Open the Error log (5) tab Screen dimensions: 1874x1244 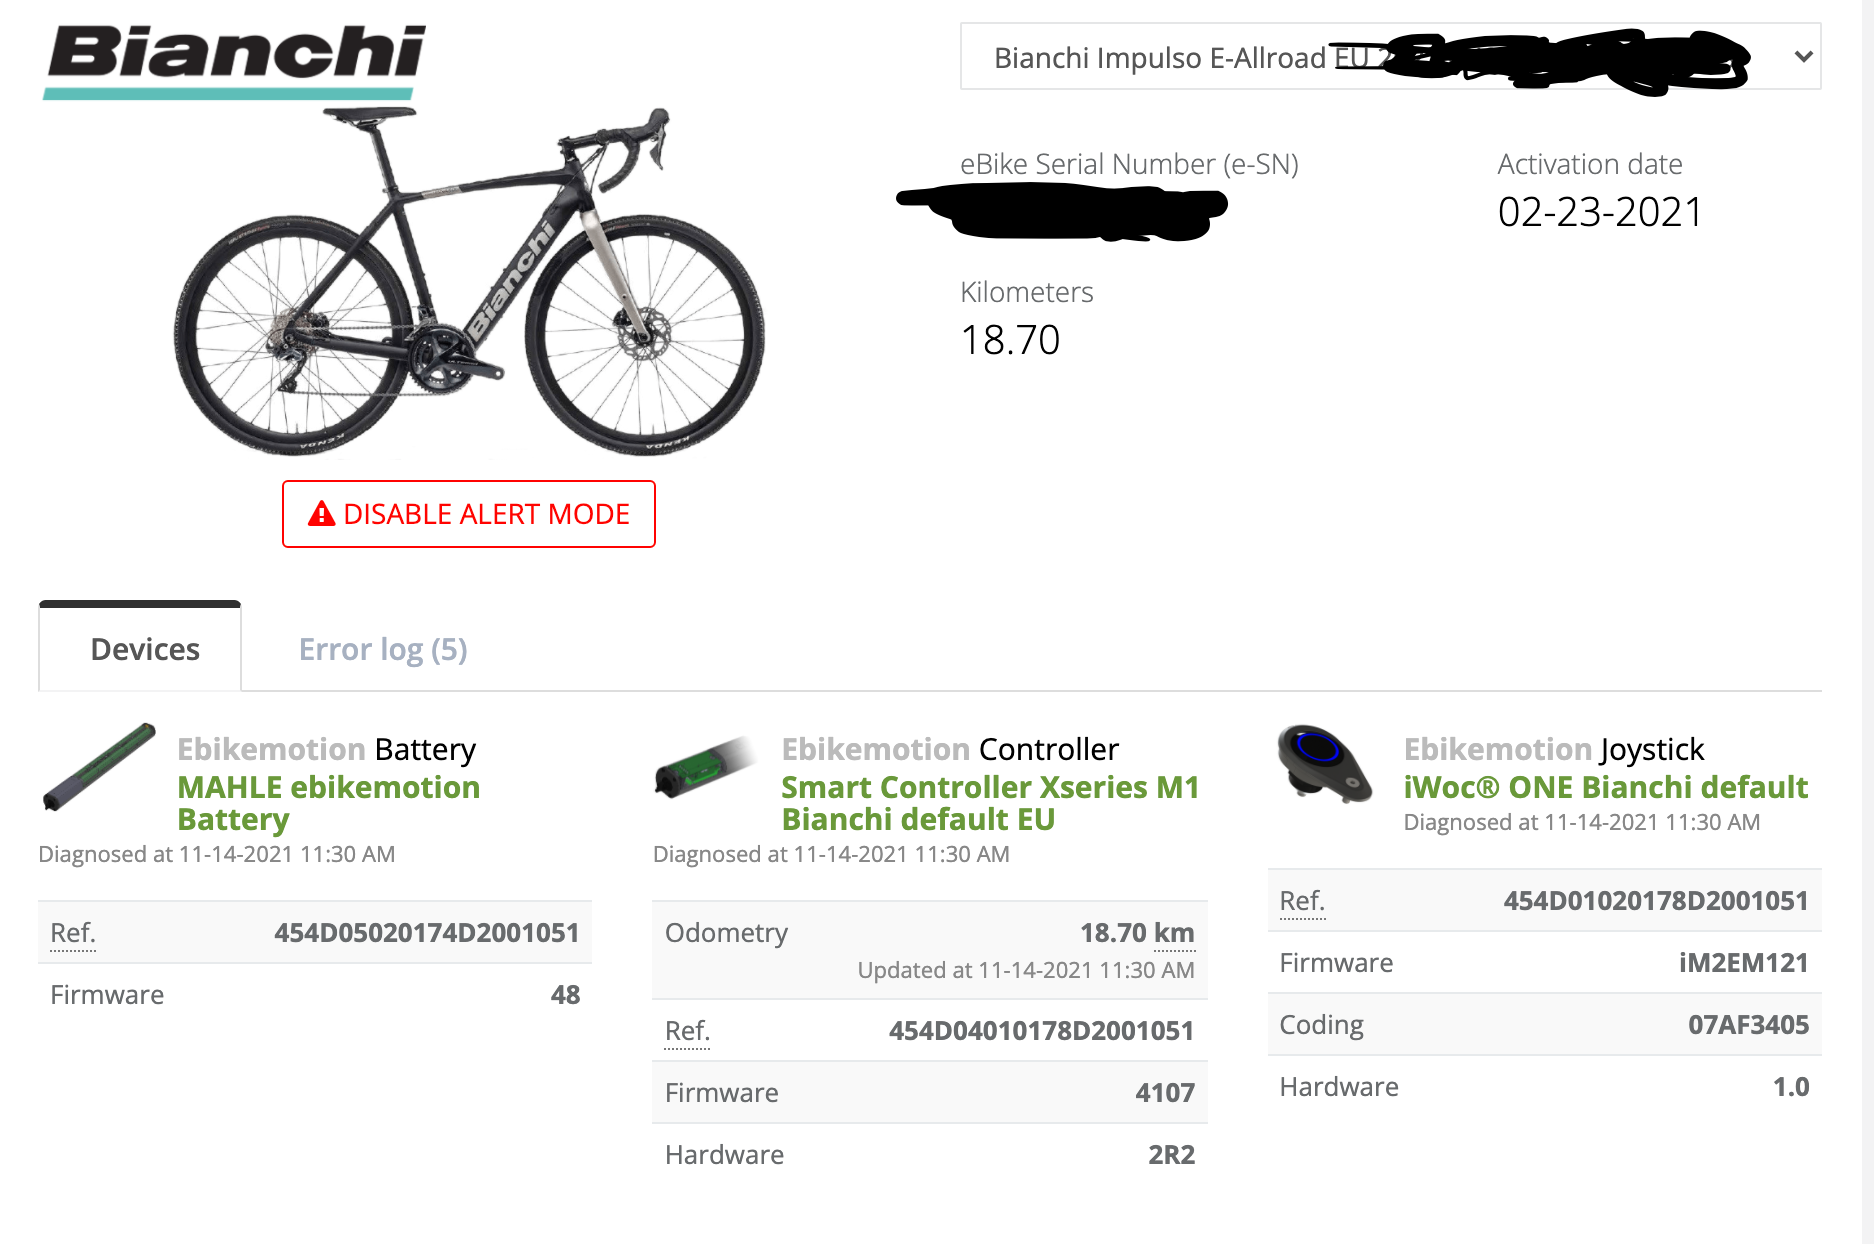click(383, 650)
